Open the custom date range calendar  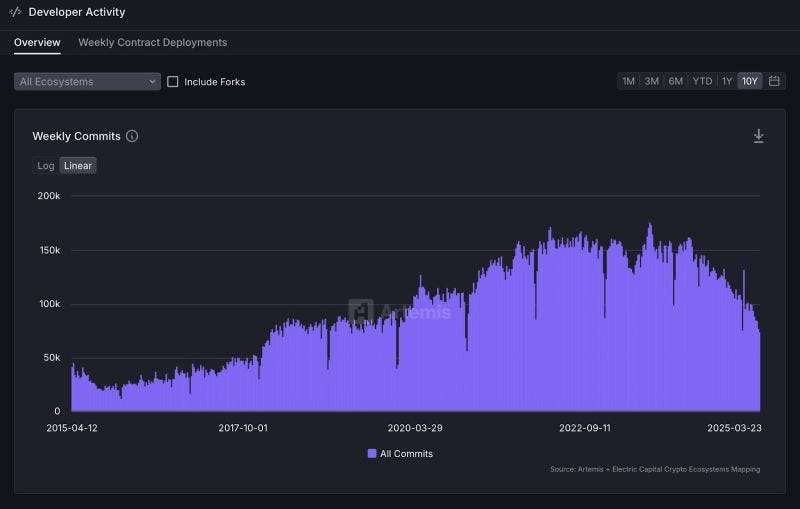point(774,81)
